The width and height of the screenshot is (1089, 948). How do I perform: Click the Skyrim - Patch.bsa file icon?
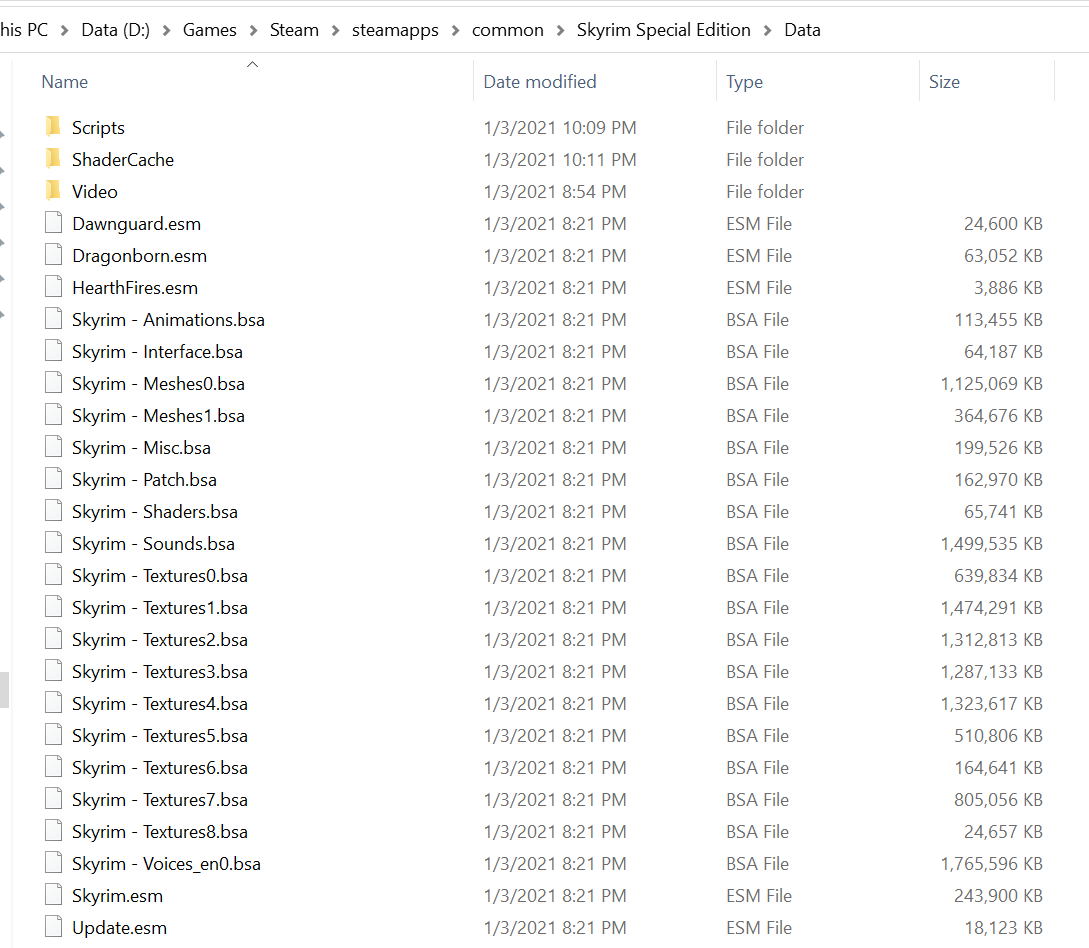click(x=53, y=479)
